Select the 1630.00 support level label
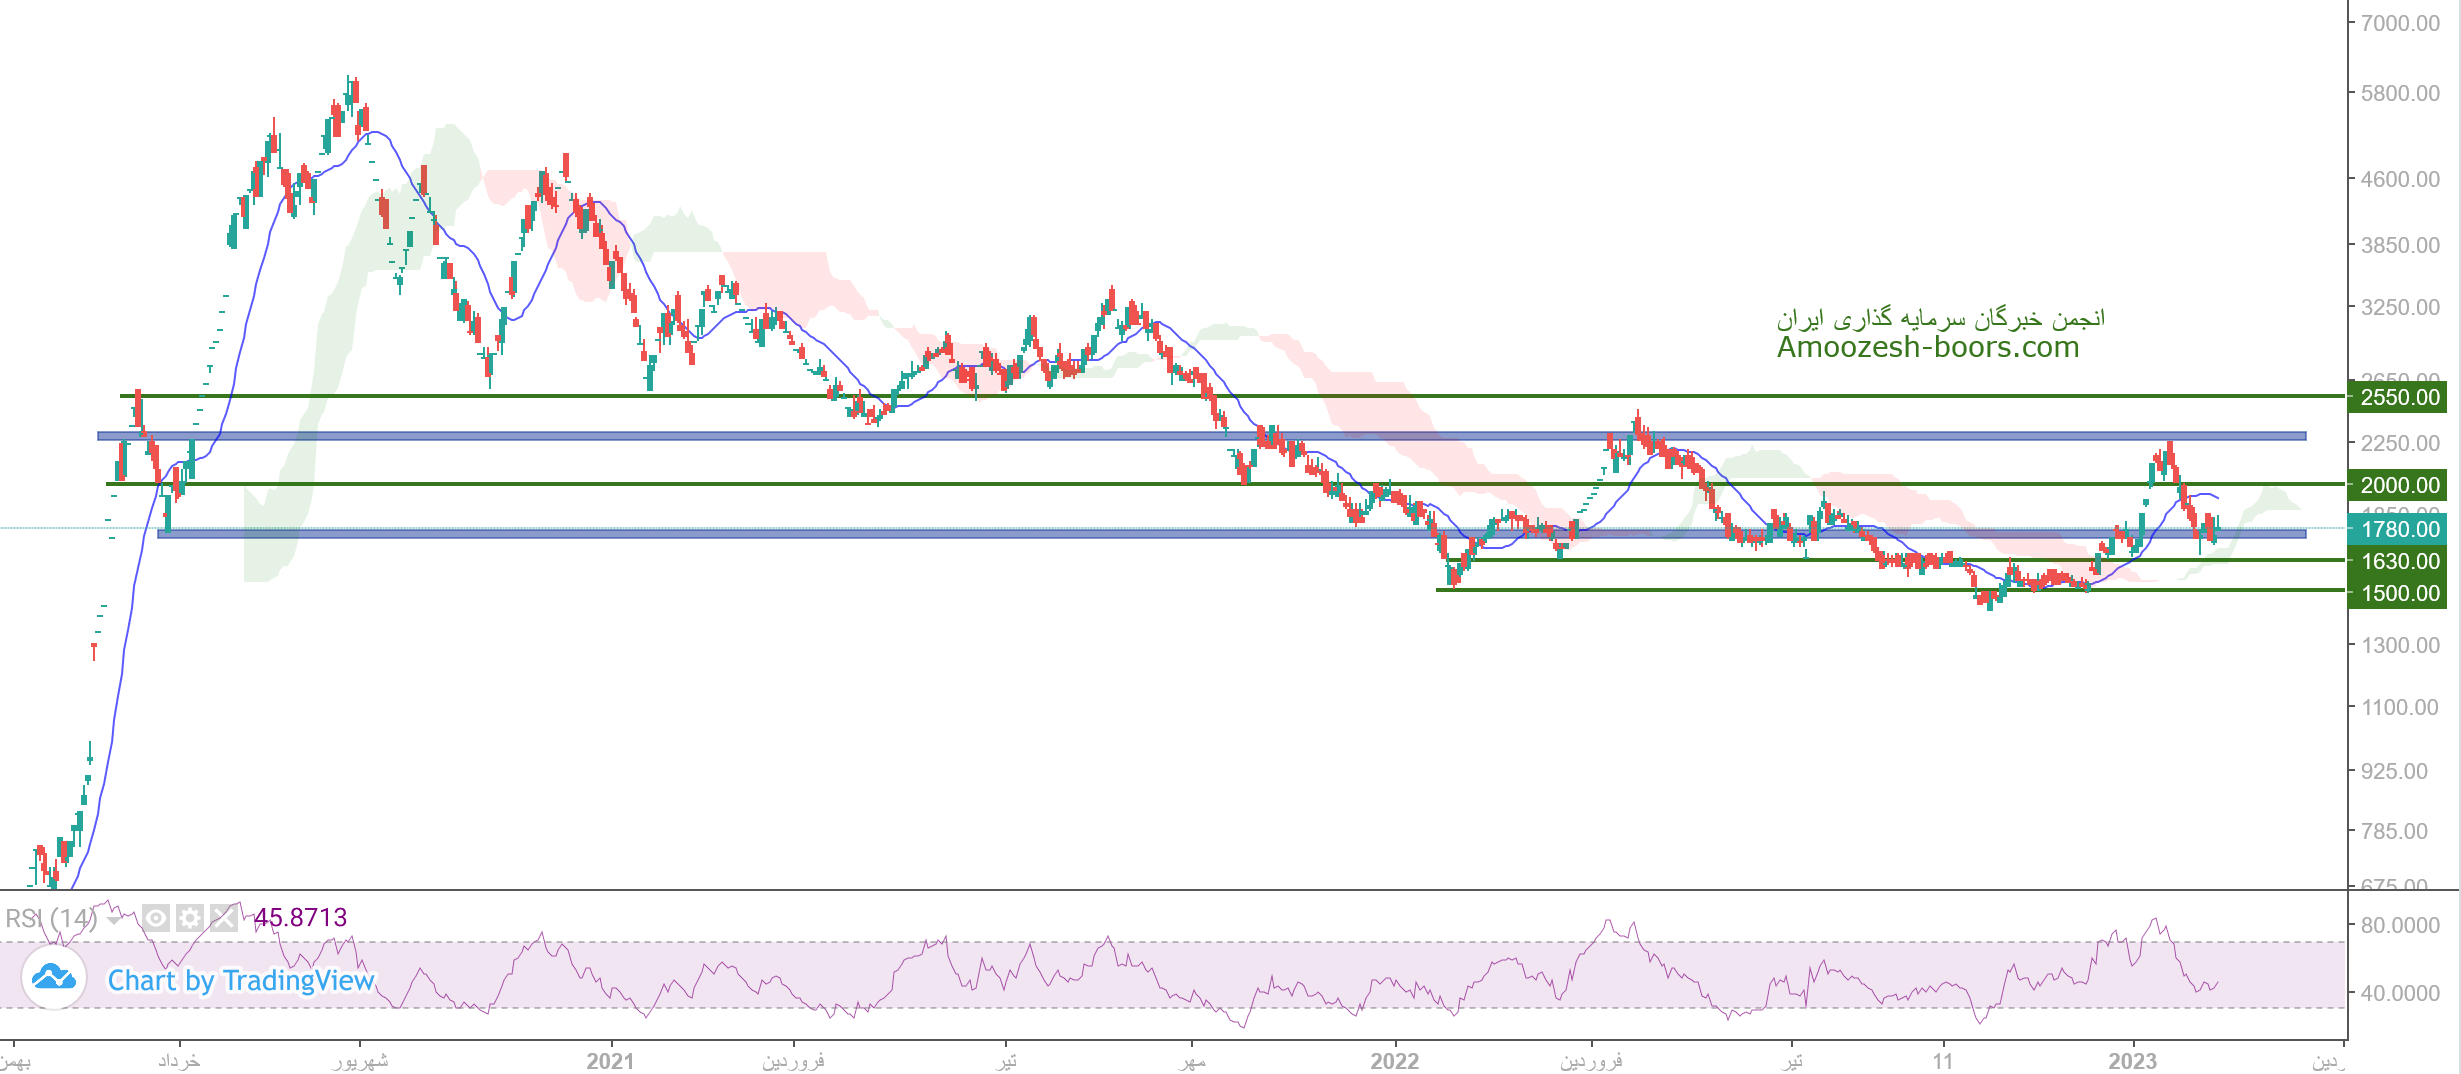This screenshot has width=2461, height=1074. (x=2399, y=561)
